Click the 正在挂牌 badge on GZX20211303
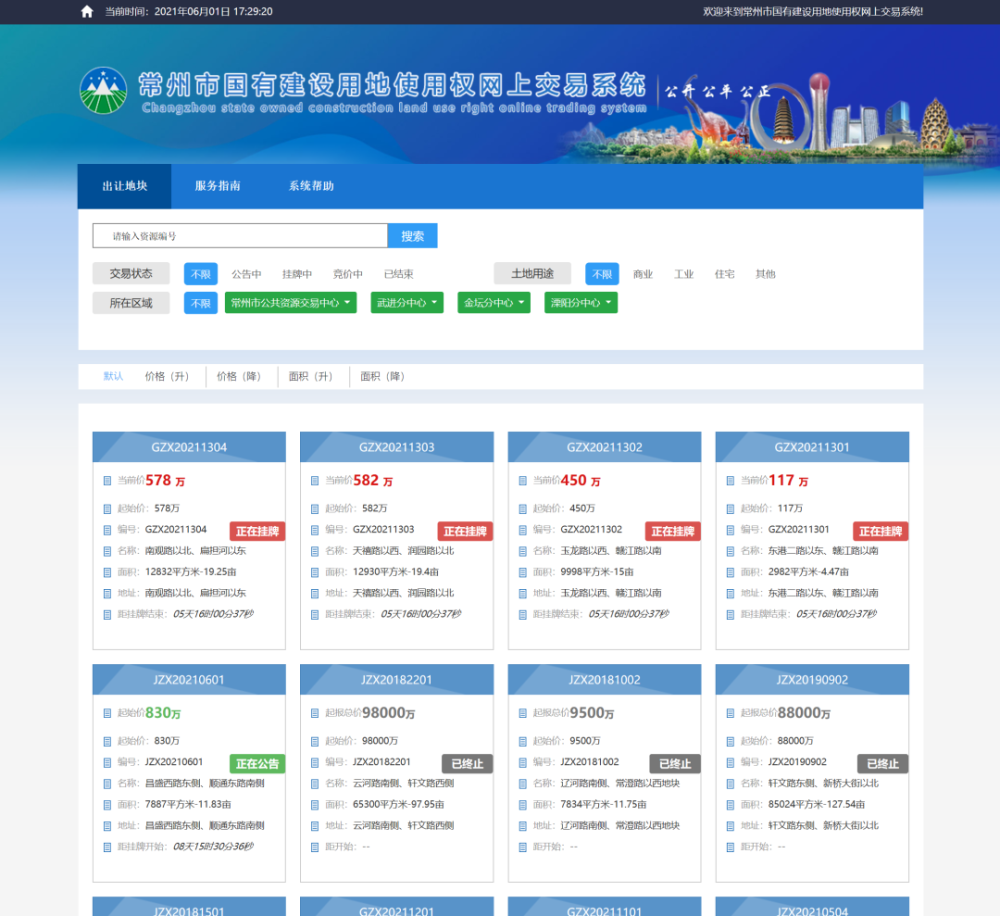Screen dimensions: 1000x916 [465, 531]
